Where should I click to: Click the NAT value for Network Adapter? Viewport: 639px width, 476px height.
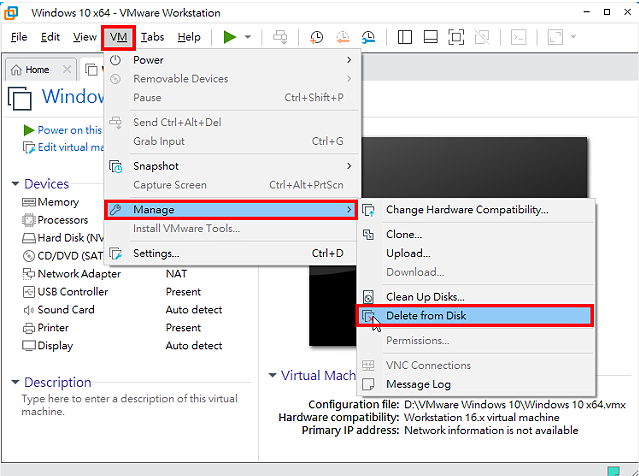[176, 274]
